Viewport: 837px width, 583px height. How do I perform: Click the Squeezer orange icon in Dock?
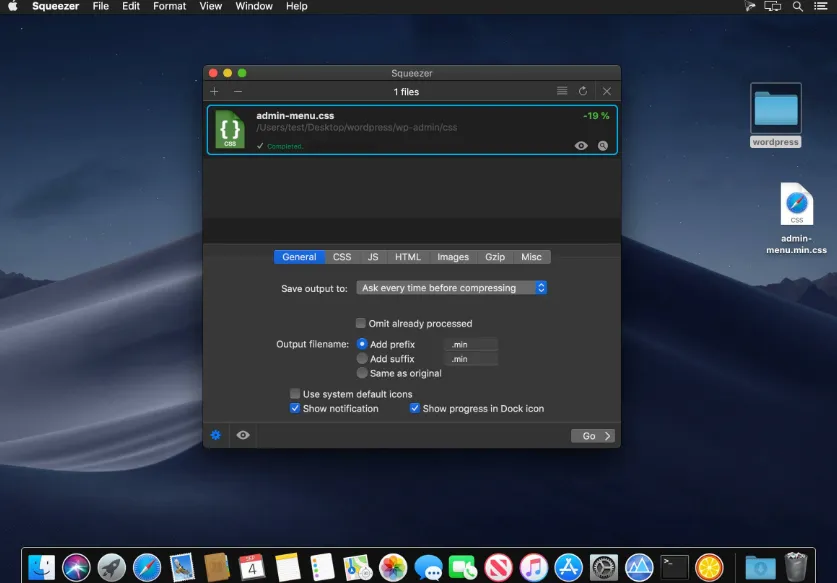tap(709, 567)
